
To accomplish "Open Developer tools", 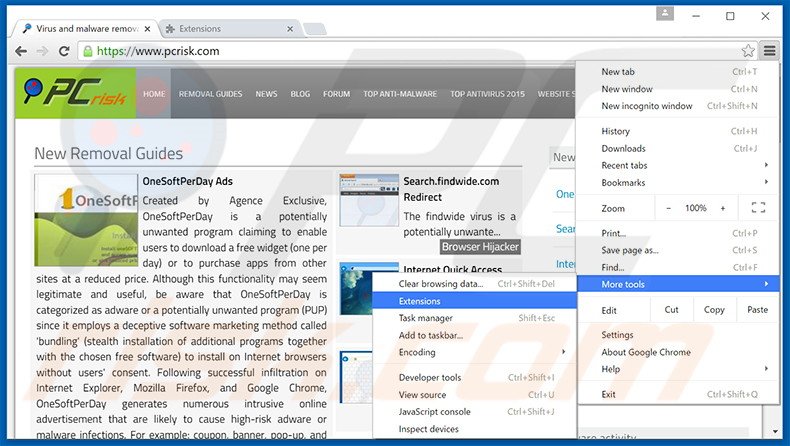I will [x=475, y=378].
